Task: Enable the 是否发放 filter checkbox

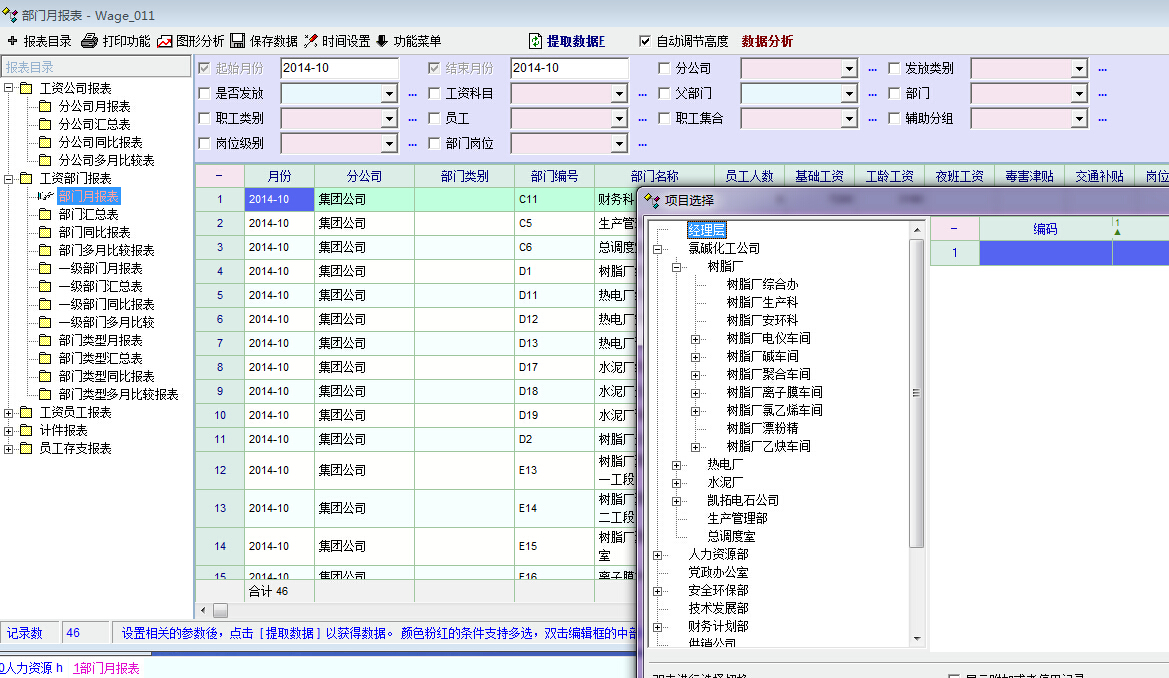Action: click(x=205, y=94)
